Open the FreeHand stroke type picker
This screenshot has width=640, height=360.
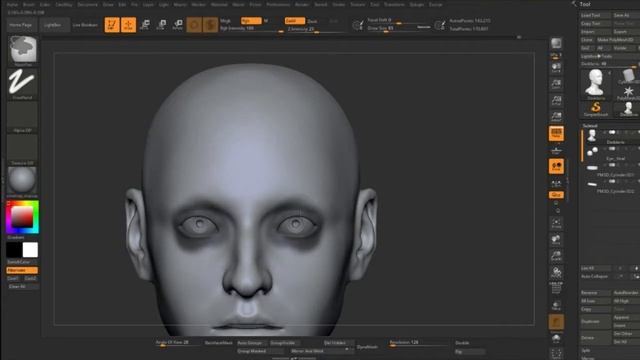(x=22, y=83)
